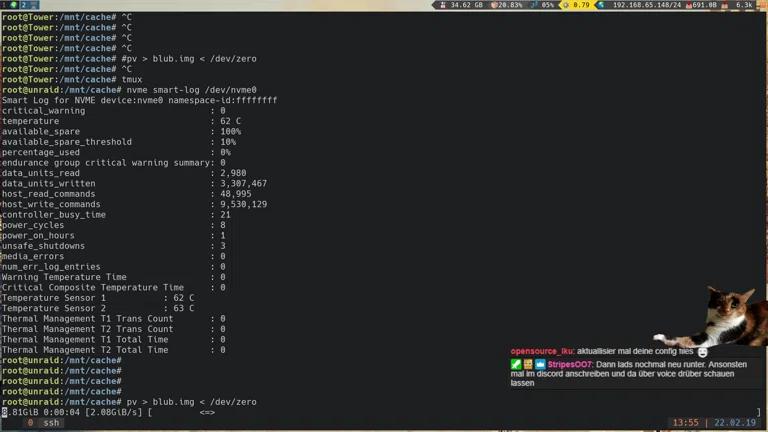Click the IP address 192.168.65.148/24 indicator

click(x=646, y=5)
